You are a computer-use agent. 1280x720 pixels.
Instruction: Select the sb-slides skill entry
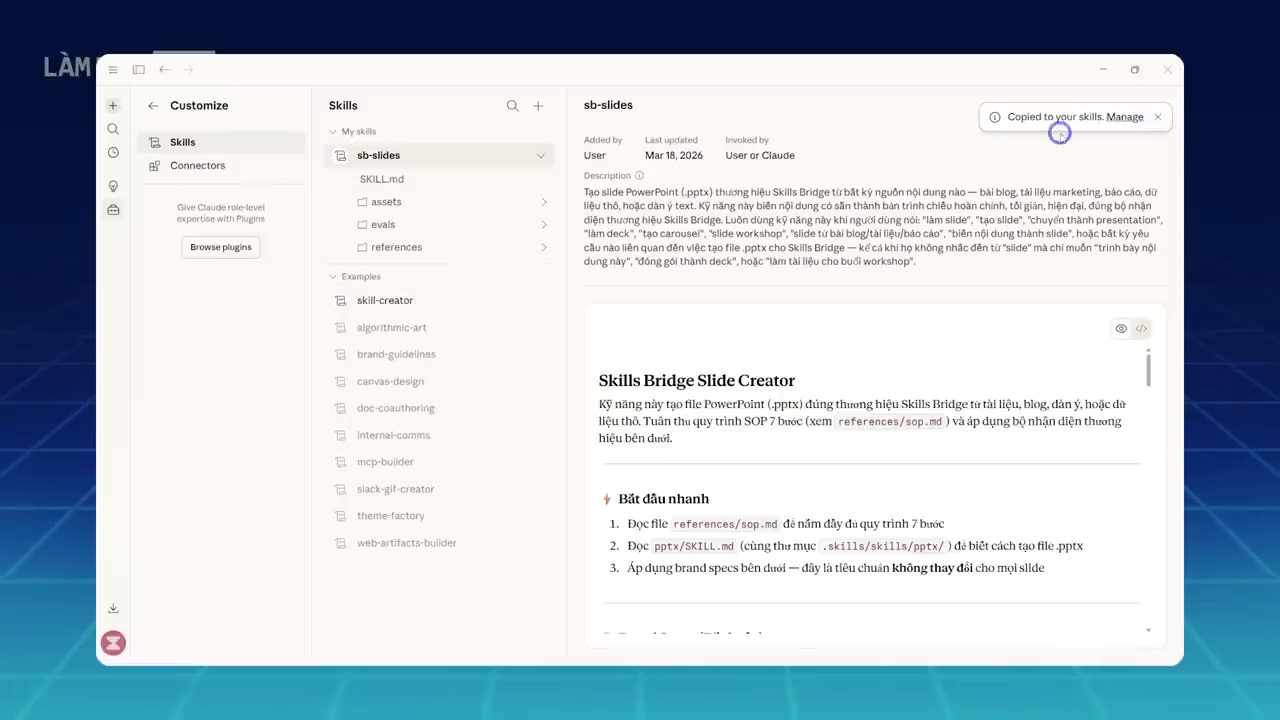[x=439, y=155]
